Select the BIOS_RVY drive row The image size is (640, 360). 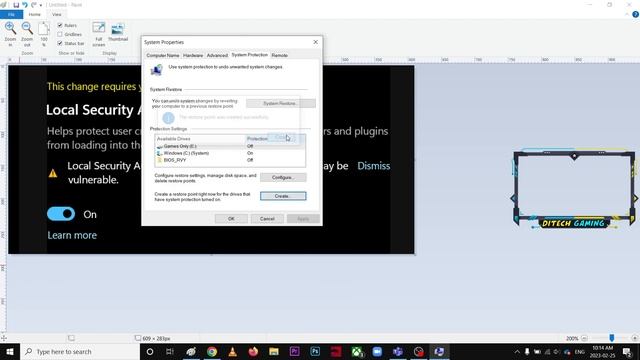(x=230, y=160)
